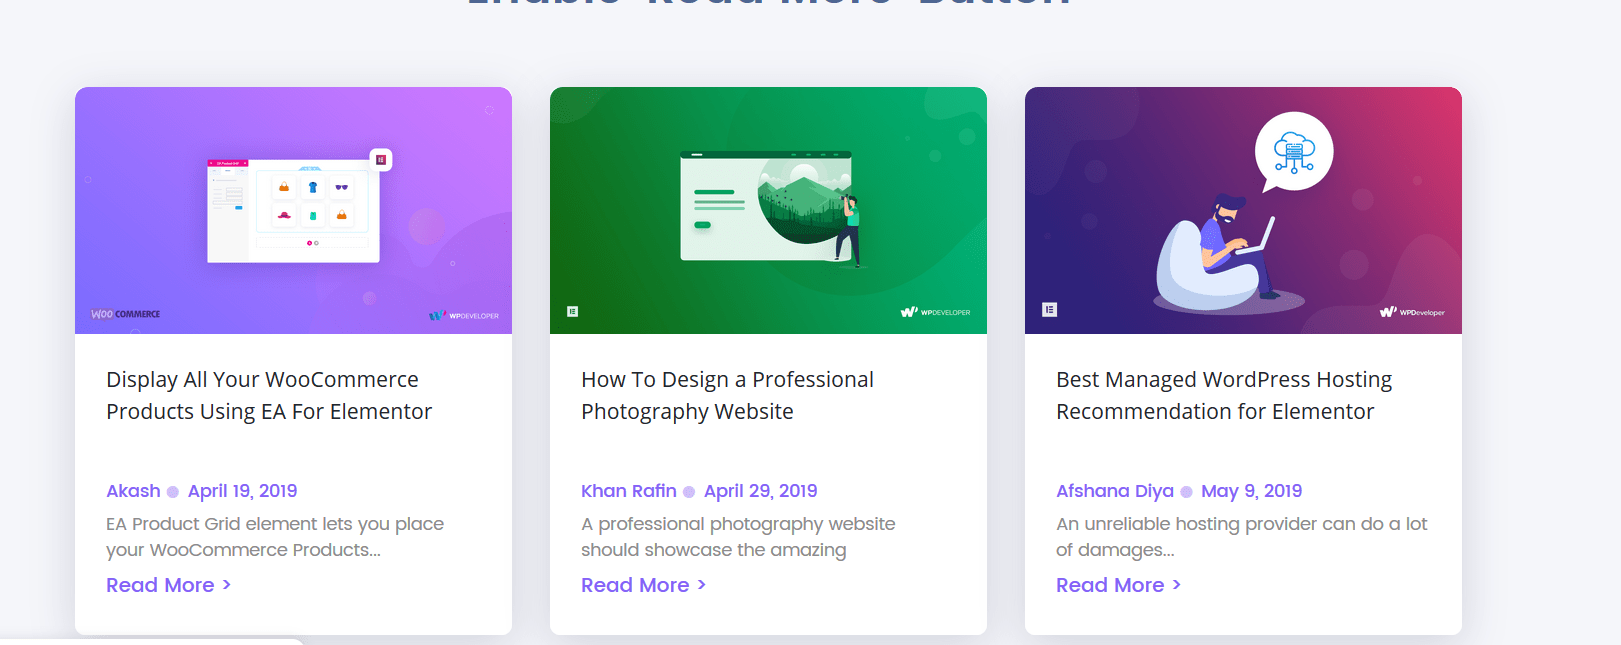Click WPDeveloper logo on the hosting thumbnail

1412,312
